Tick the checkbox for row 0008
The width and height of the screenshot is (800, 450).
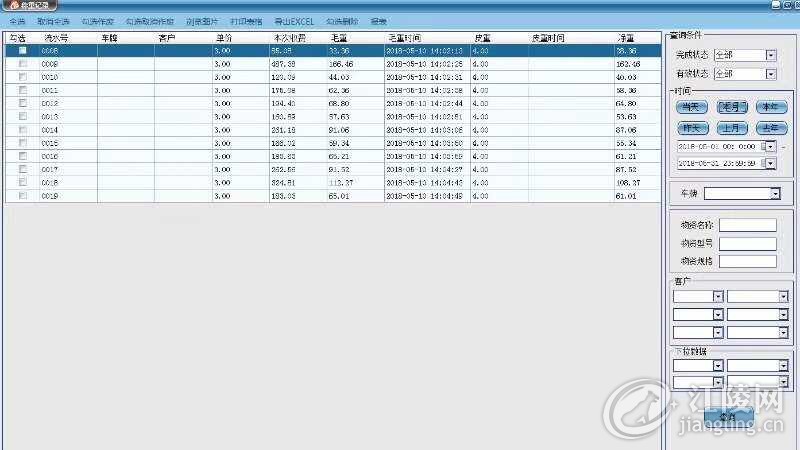coord(22,51)
